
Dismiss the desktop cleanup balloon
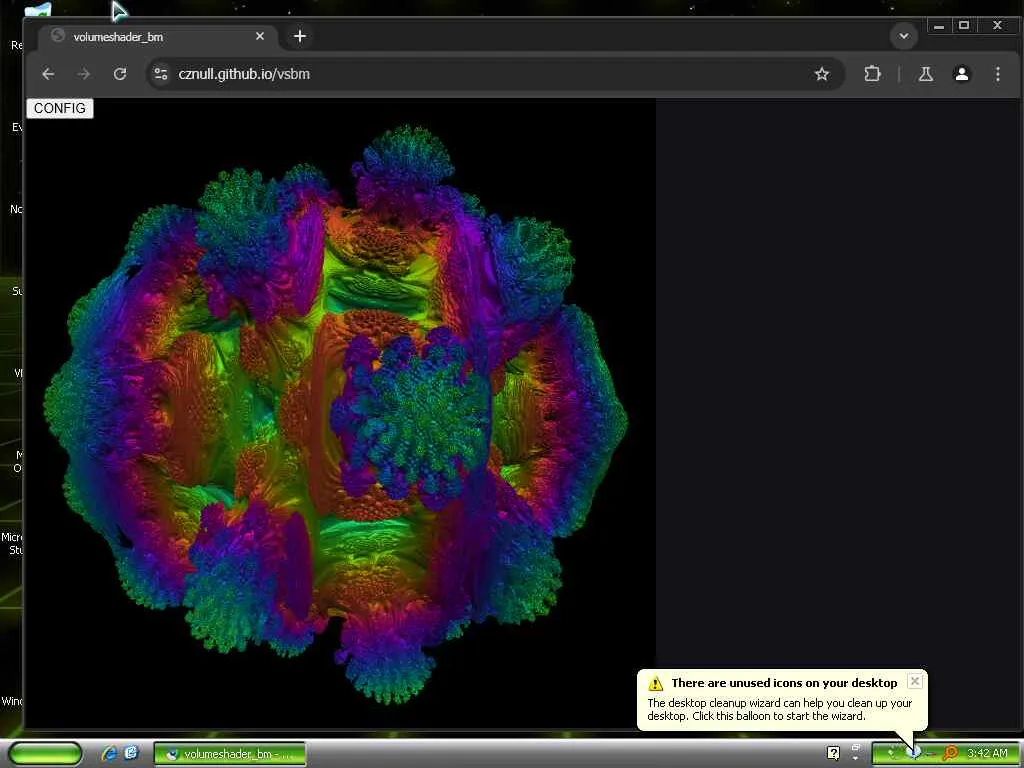click(915, 681)
